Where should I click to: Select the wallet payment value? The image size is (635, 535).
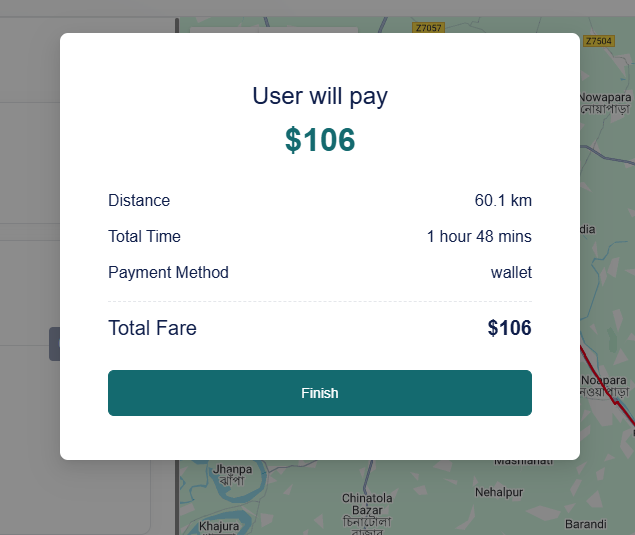point(511,273)
